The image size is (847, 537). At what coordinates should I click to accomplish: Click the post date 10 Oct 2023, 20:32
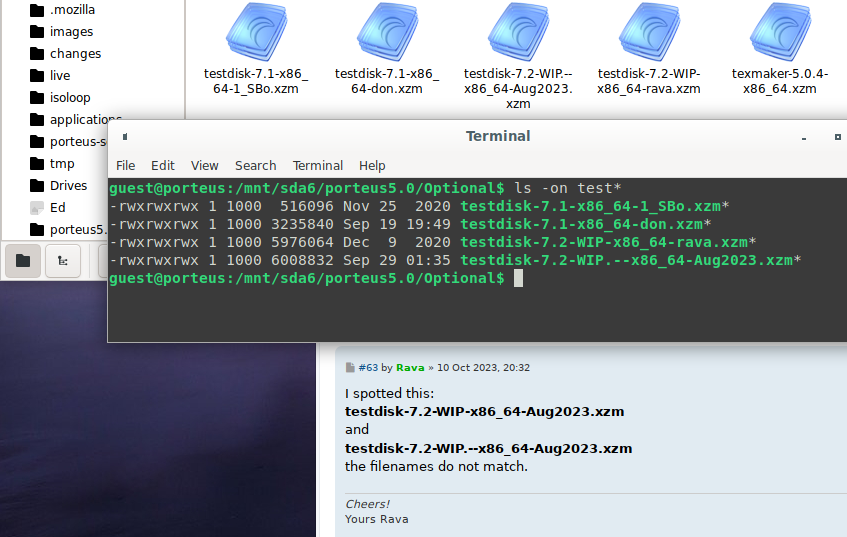pyautogui.click(x=483, y=367)
